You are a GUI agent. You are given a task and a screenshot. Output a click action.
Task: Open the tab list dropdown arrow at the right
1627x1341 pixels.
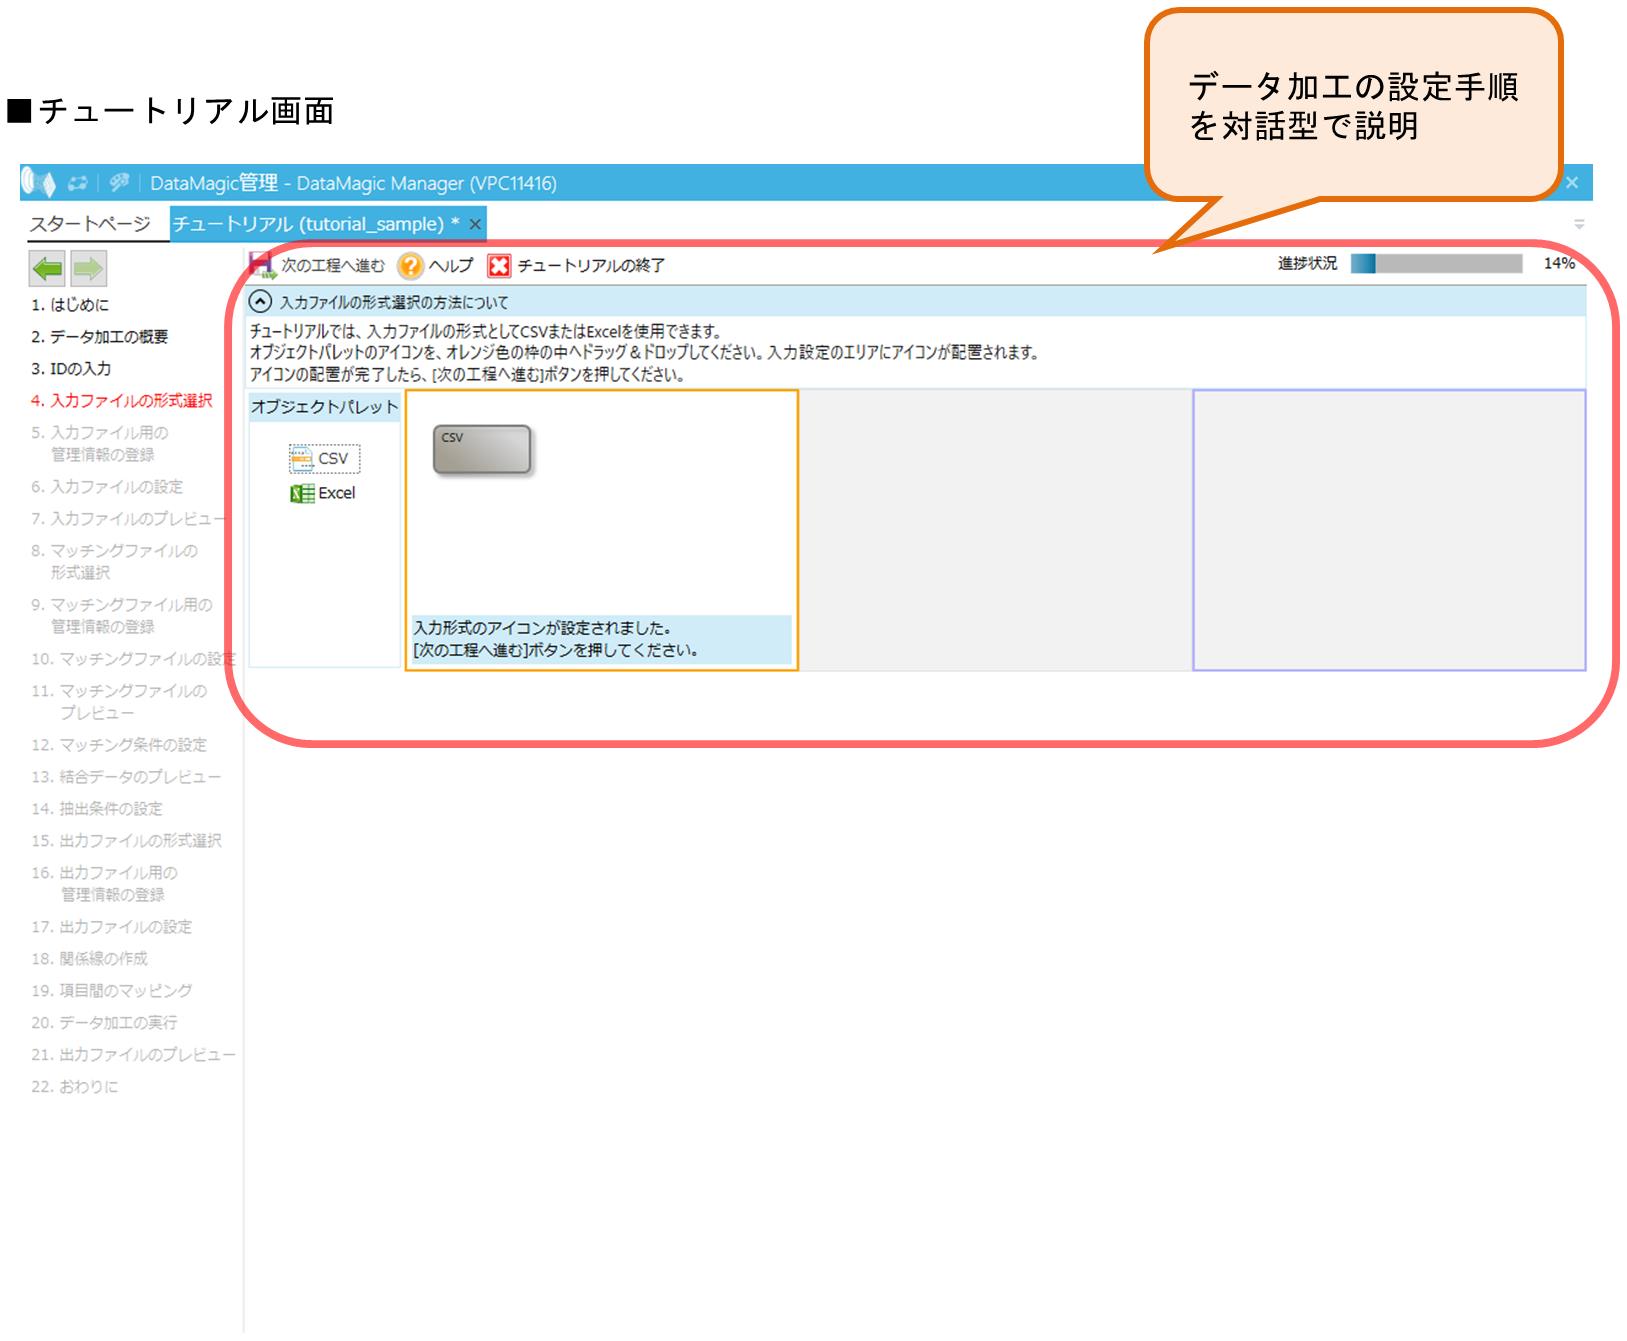(1579, 224)
